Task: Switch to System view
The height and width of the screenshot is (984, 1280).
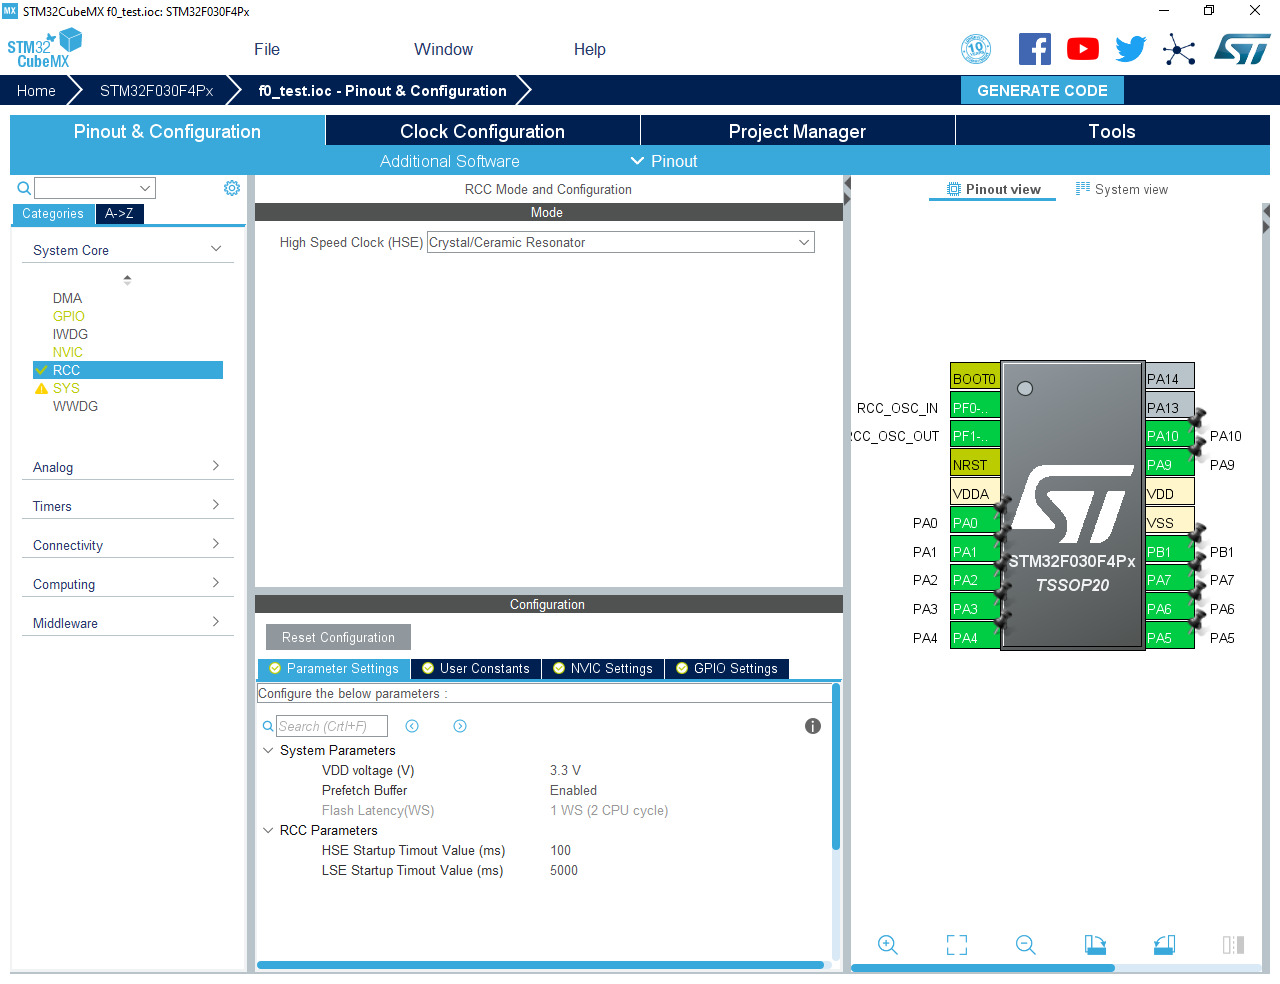Action: tap(1121, 189)
